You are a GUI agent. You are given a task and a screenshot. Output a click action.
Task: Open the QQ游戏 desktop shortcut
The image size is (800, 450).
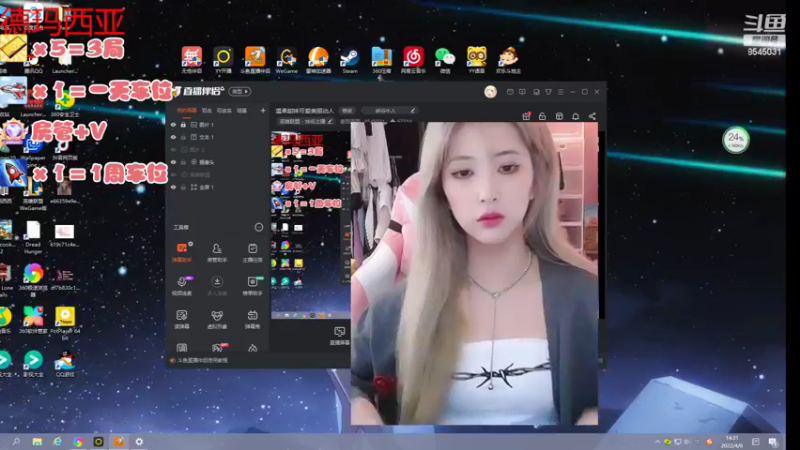[65, 364]
